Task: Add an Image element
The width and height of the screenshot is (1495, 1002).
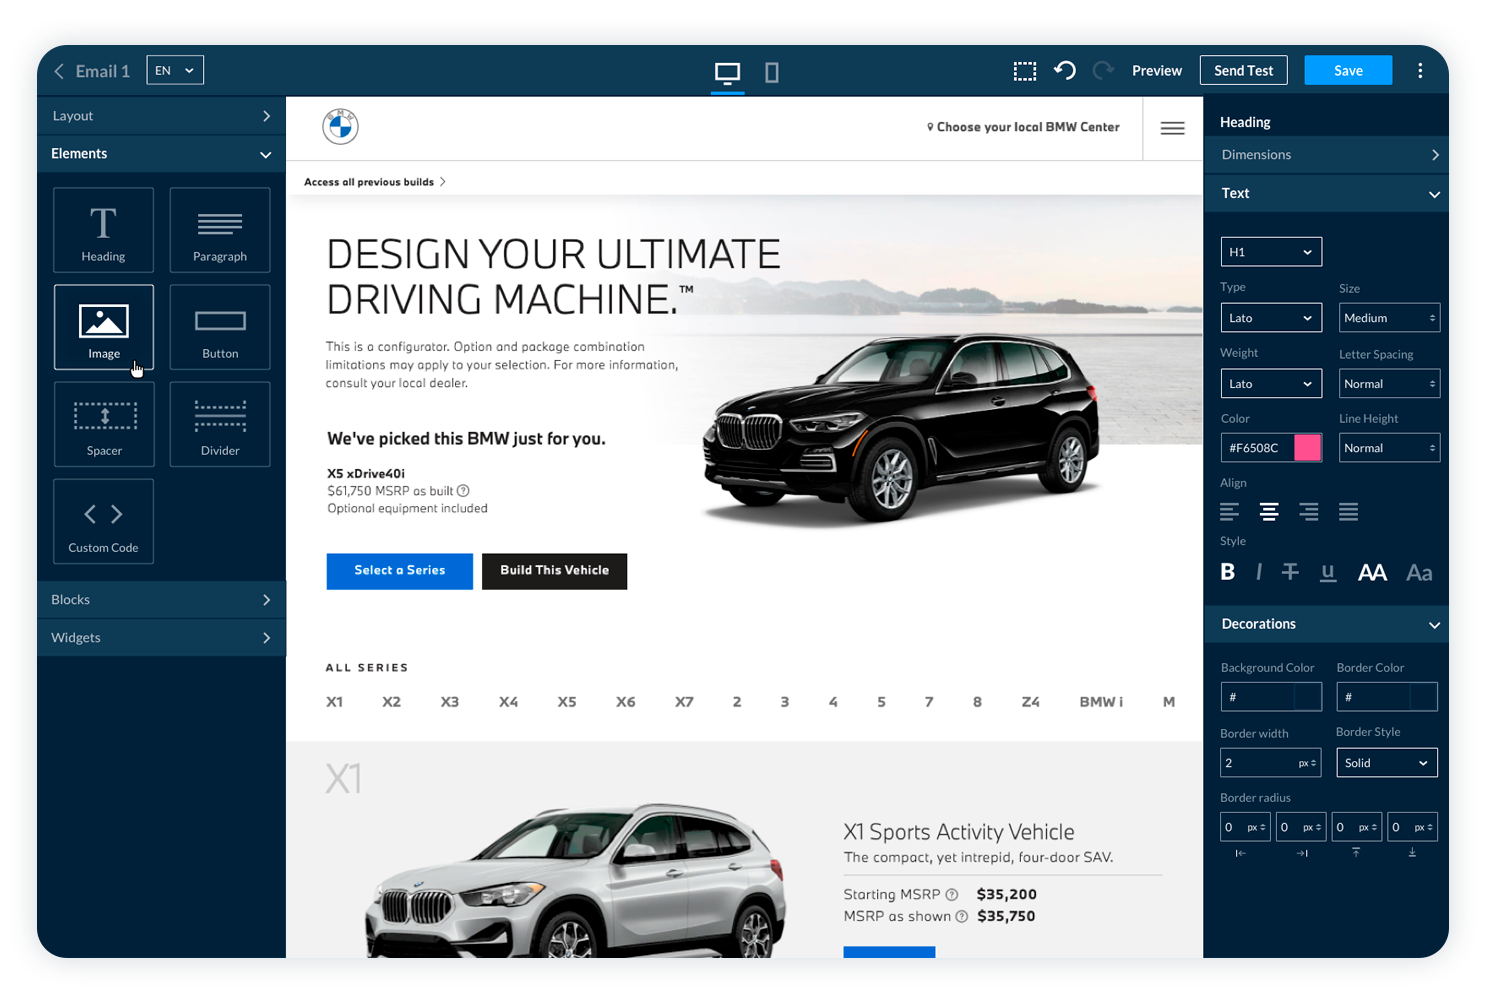Action: tap(104, 327)
